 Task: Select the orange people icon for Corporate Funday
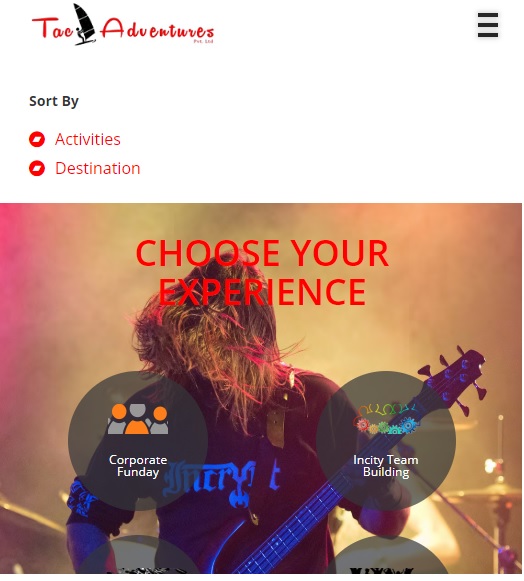[x=138, y=419]
